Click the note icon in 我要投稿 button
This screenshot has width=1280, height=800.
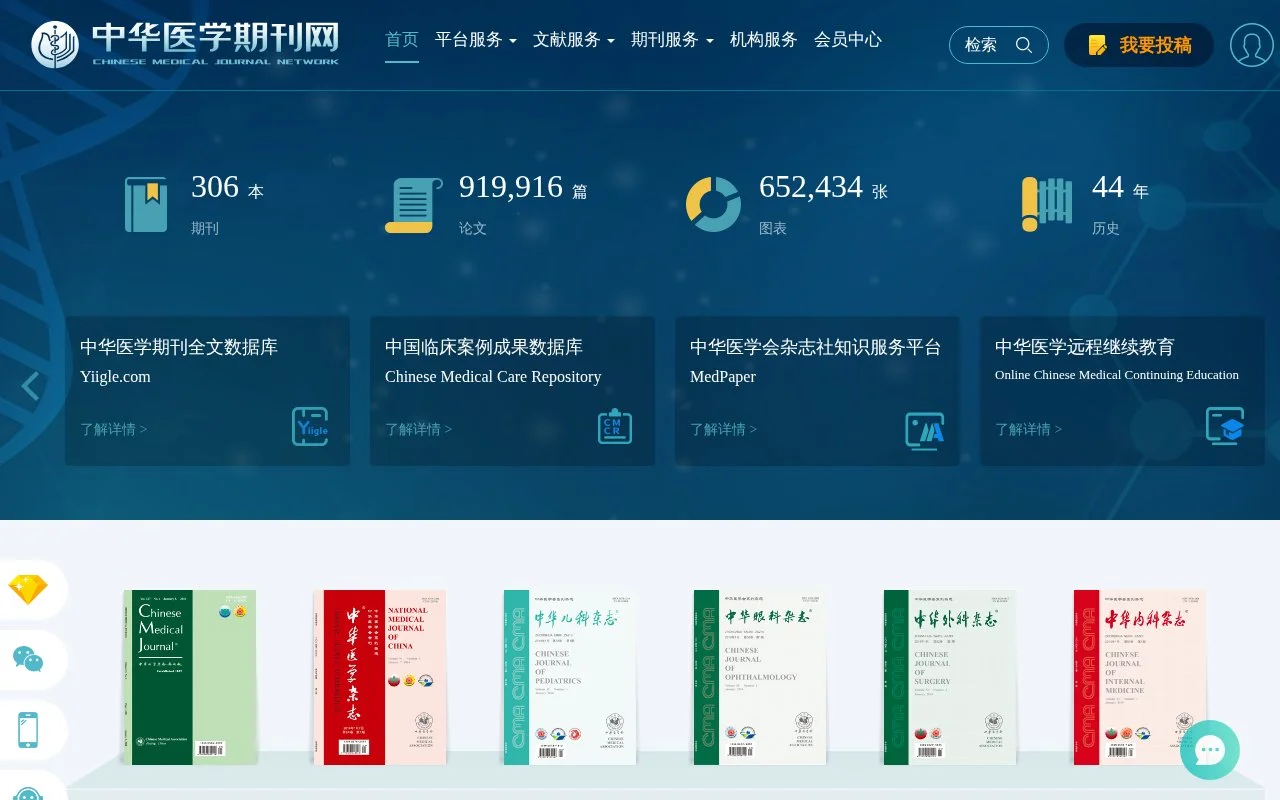pos(1097,45)
